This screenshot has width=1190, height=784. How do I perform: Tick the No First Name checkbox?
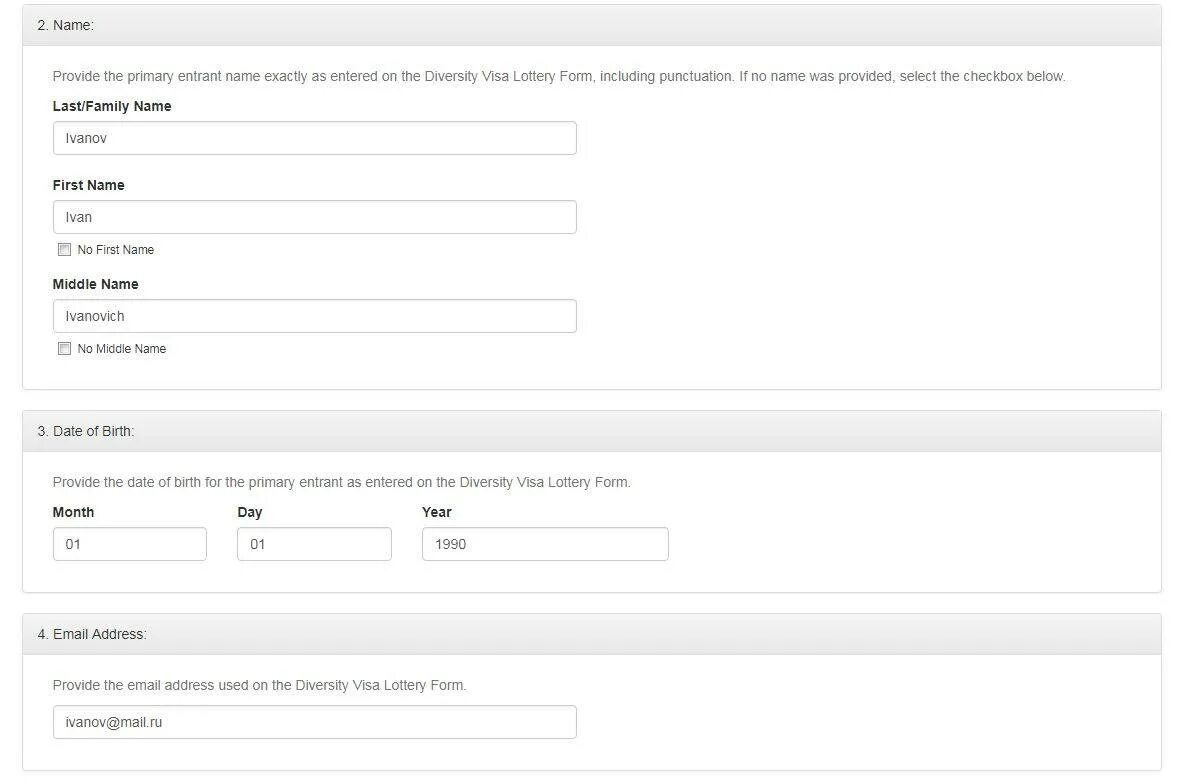pyautogui.click(x=65, y=250)
